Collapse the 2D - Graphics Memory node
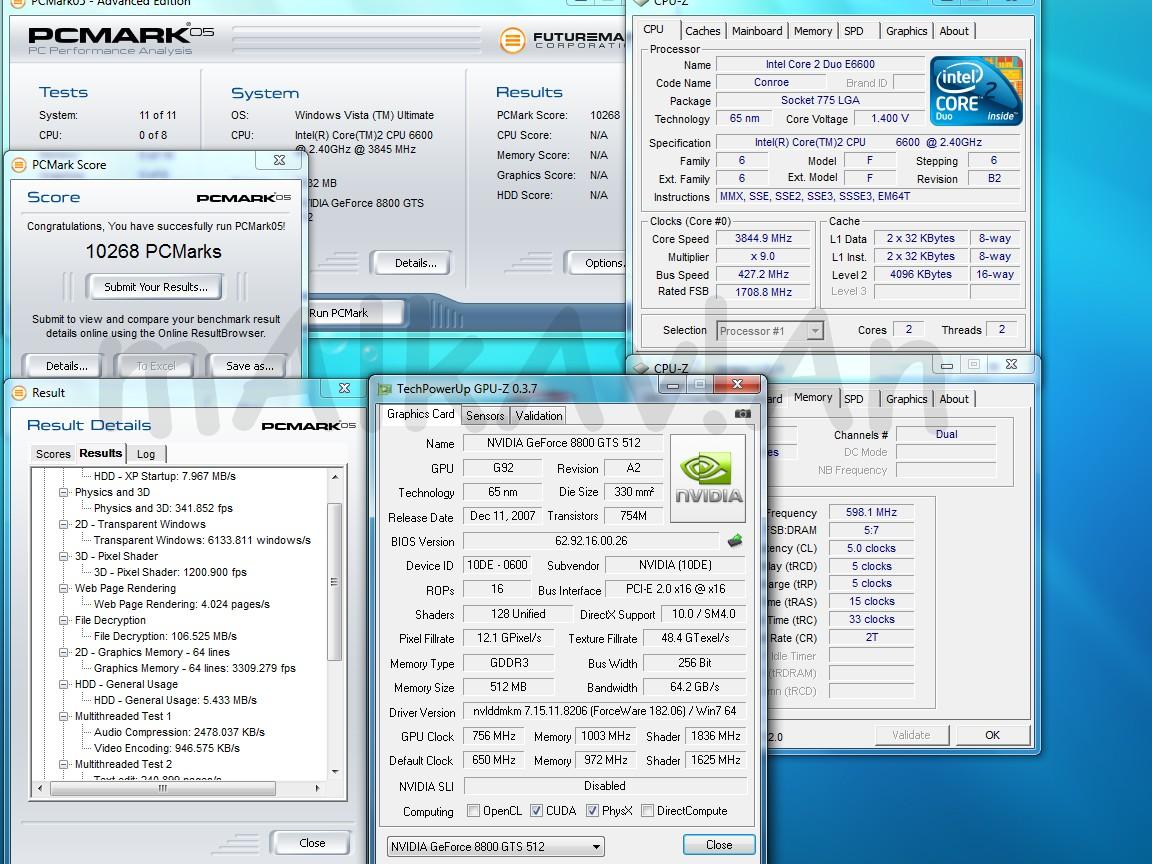Image resolution: width=1152 pixels, height=864 pixels. [x=64, y=652]
